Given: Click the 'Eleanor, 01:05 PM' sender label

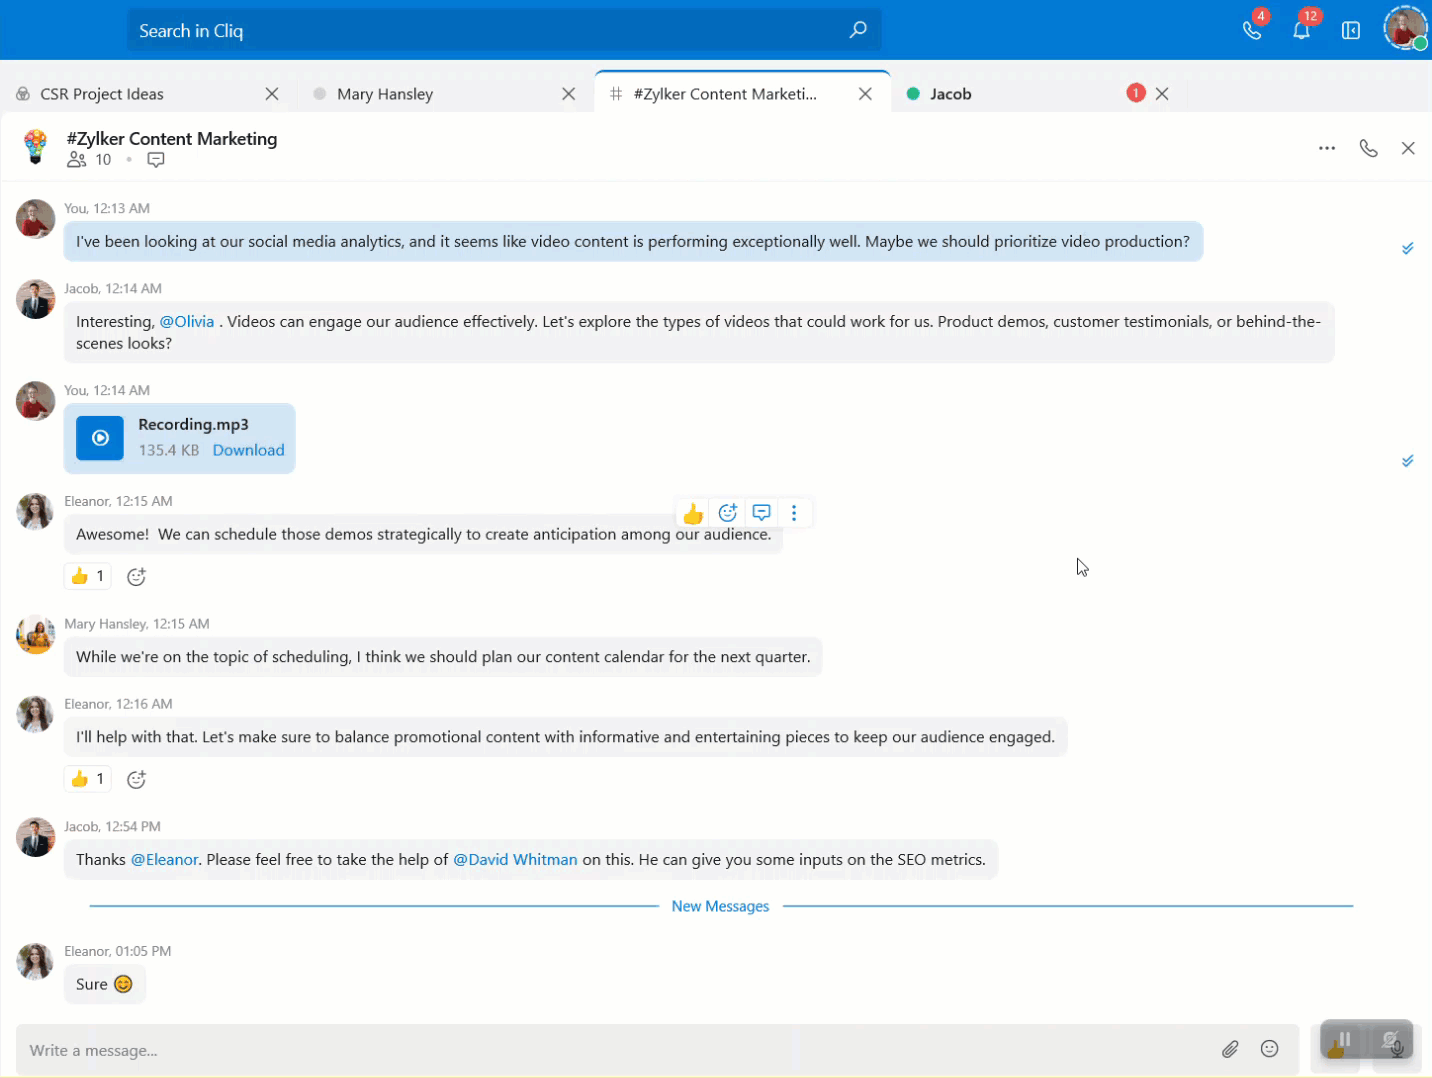Looking at the screenshot, I should click(118, 951).
